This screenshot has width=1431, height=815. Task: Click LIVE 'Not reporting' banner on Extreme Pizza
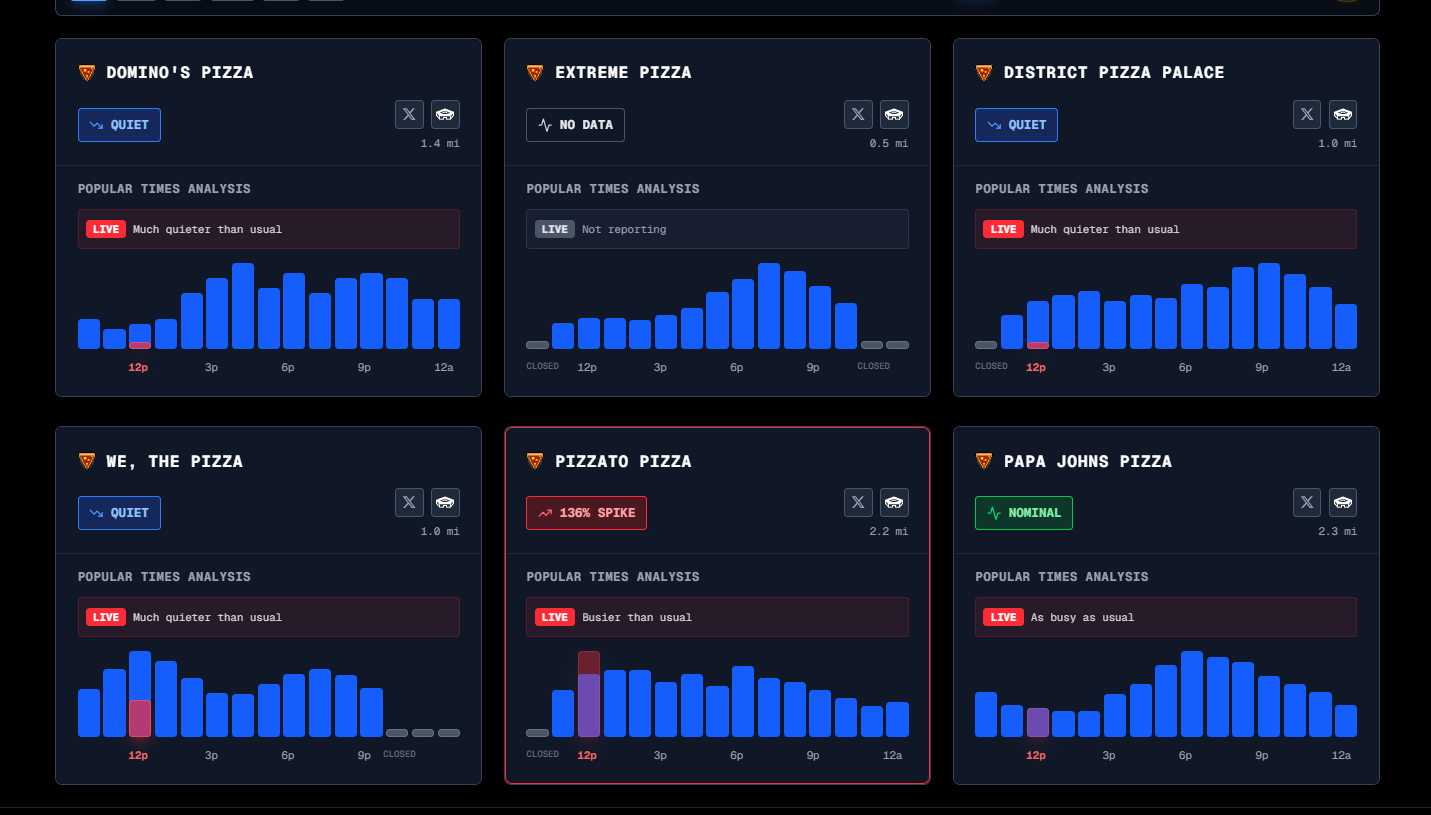[x=717, y=229]
